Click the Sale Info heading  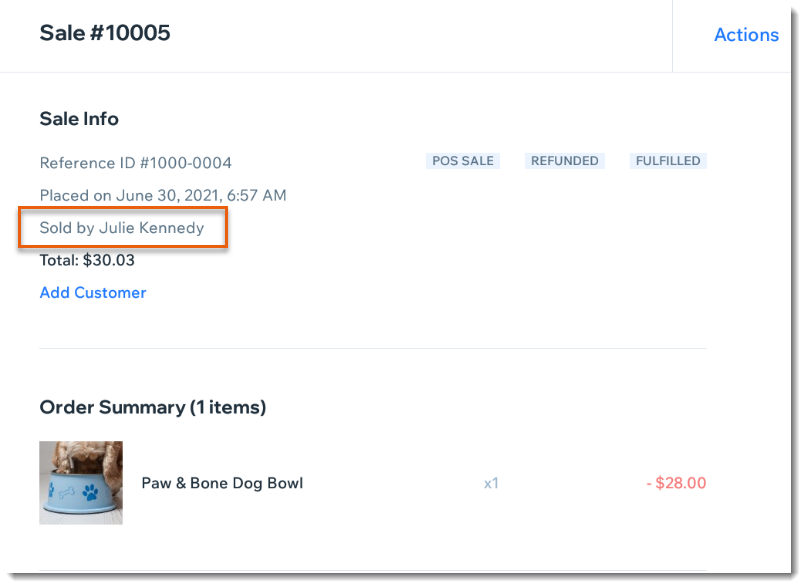click(79, 119)
